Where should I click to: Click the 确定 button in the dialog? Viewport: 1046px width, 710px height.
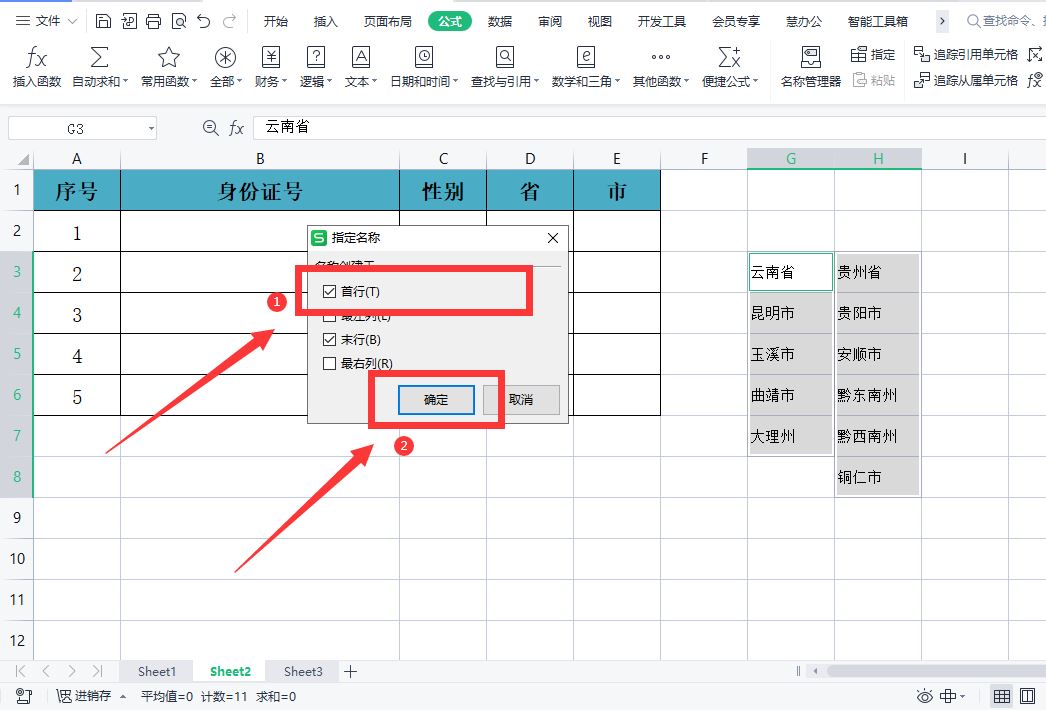(x=436, y=400)
